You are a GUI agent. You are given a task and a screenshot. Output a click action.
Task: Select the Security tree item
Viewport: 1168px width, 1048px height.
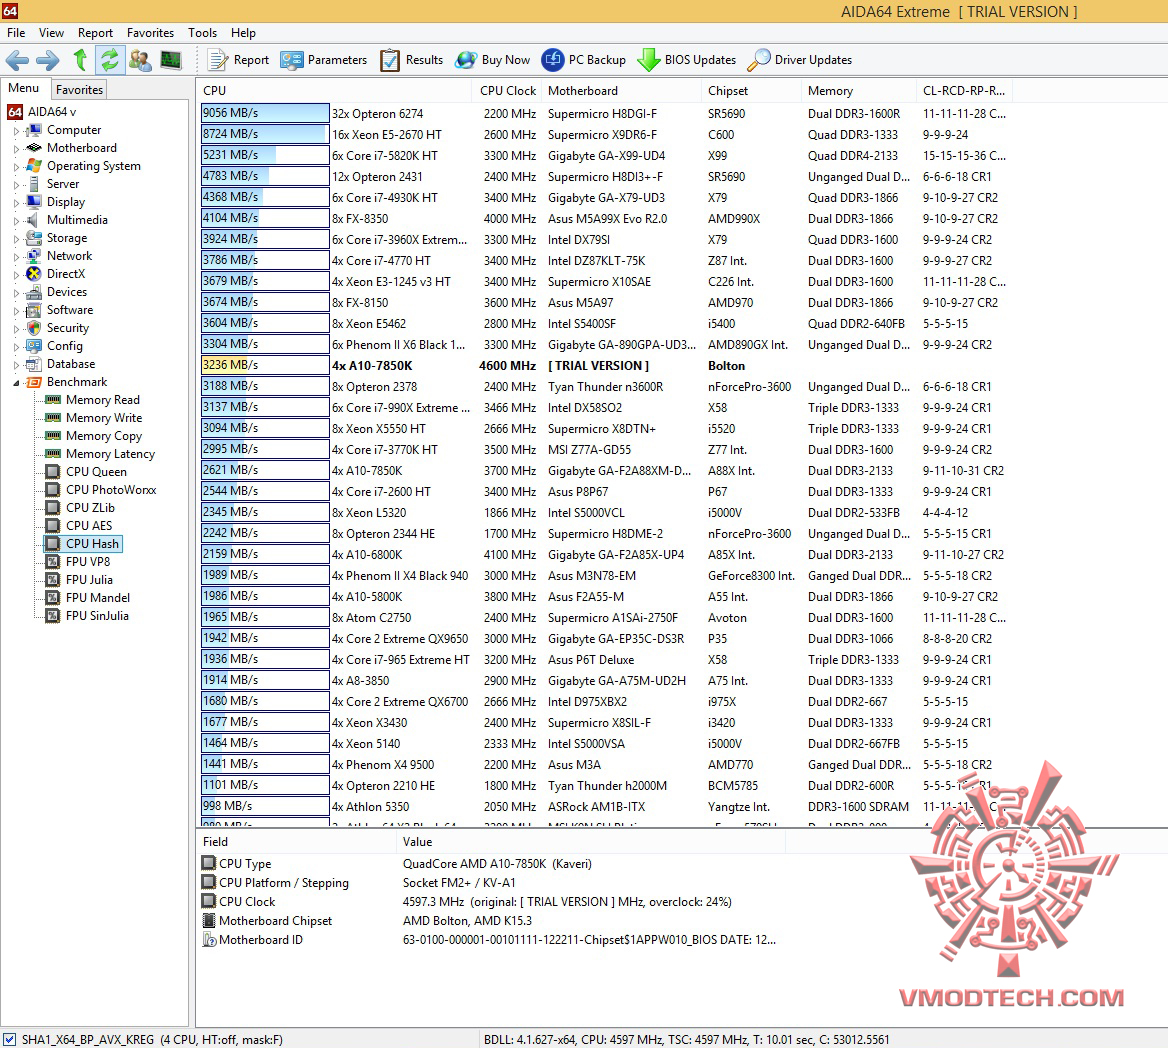click(x=68, y=328)
